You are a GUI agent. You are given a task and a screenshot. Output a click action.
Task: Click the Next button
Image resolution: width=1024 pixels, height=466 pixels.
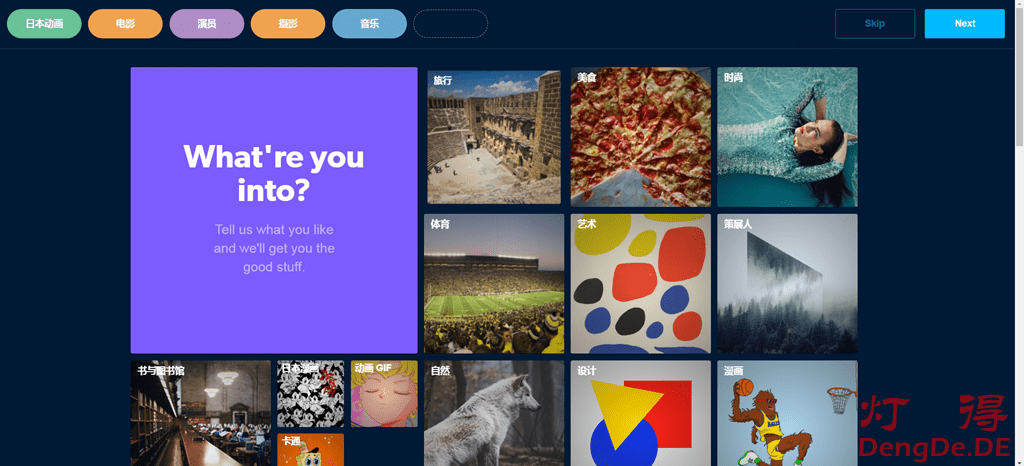pyautogui.click(x=964, y=23)
